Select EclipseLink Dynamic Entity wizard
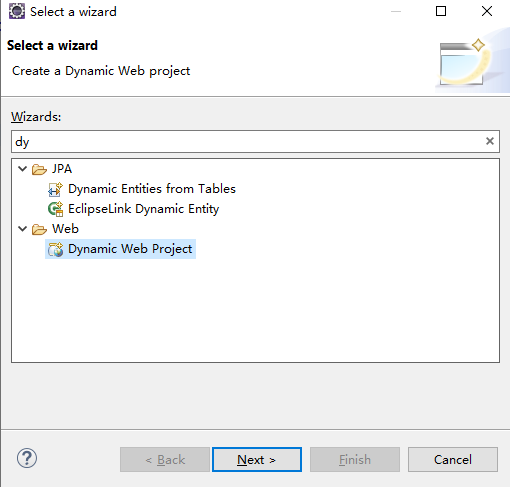The height and width of the screenshot is (487, 510). click(143, 209)
